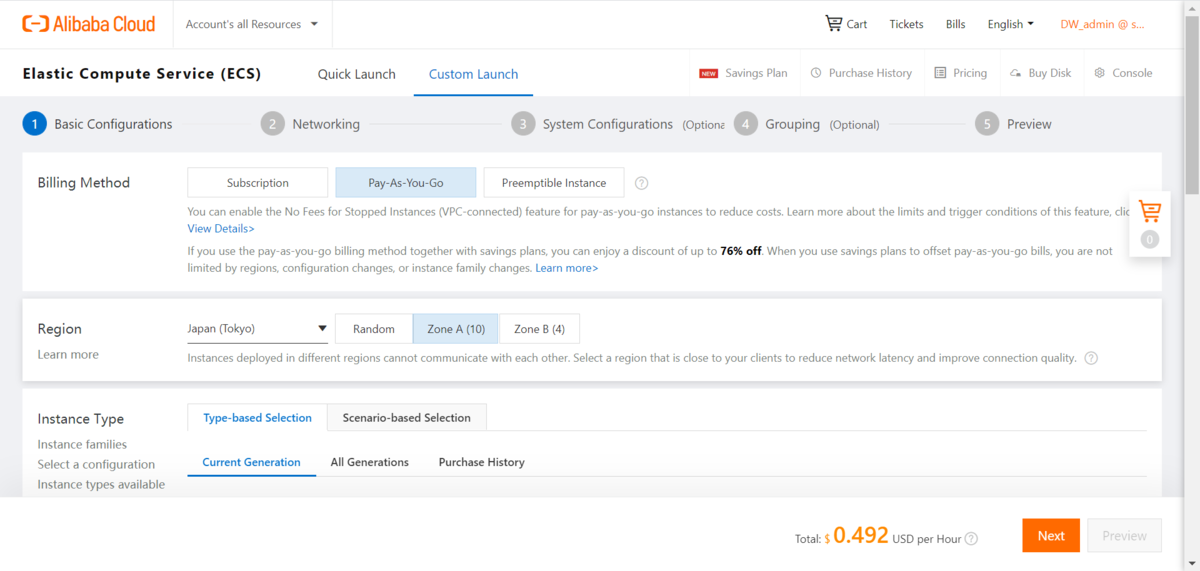Select Zone A (10)
Image resolution: width=1200 pixels, height=571 pixels.
(456, 329)
